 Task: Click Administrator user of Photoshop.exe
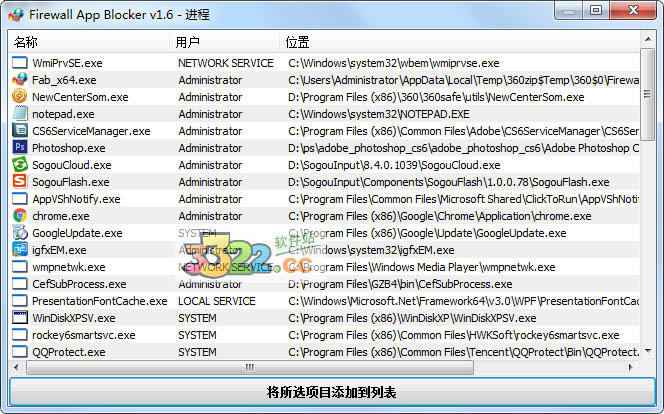[210, 148]
